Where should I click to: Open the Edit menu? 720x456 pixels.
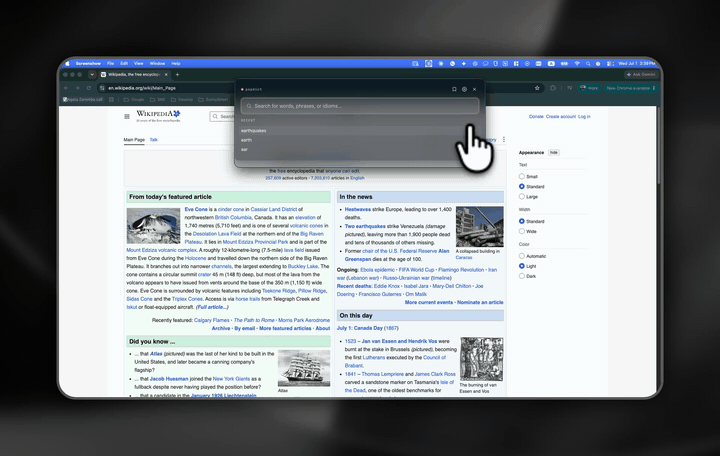point(124,63)
